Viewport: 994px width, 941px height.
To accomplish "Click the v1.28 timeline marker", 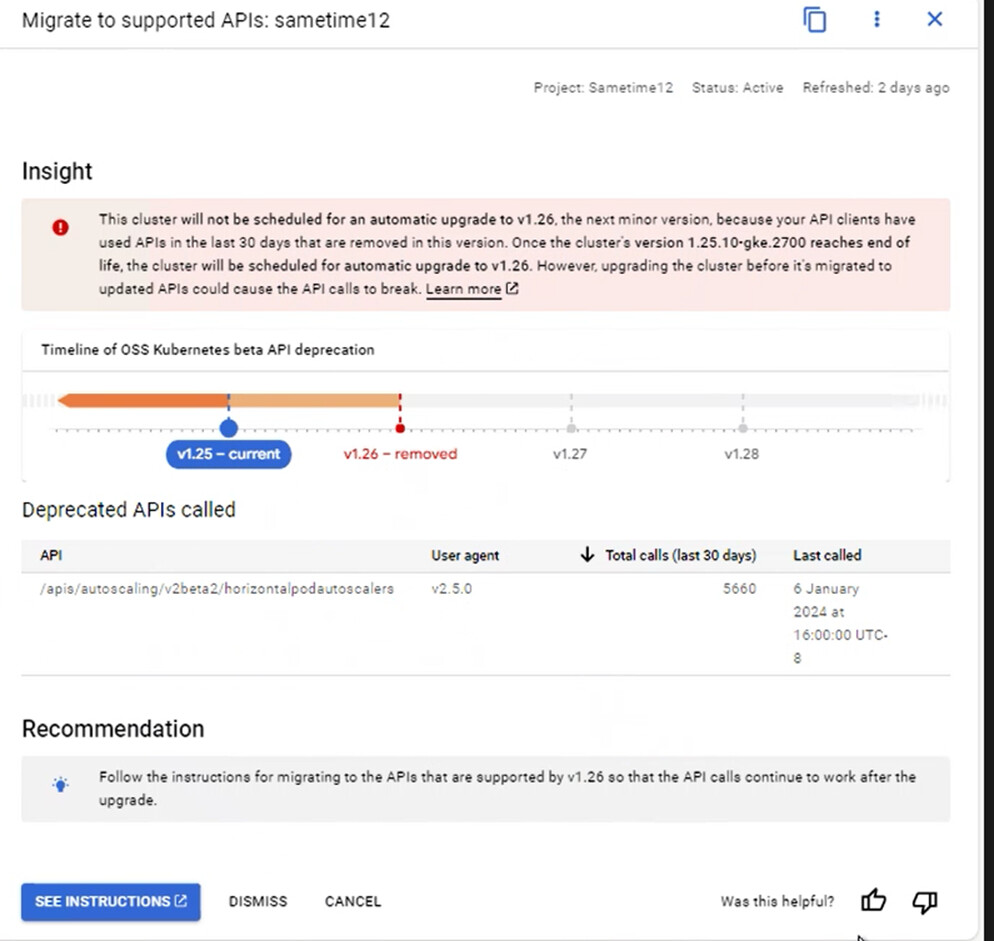I will [742, 454].
